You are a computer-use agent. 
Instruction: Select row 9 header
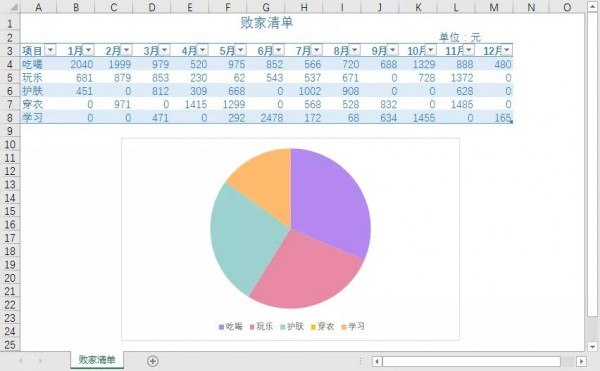tap(10, 131)
